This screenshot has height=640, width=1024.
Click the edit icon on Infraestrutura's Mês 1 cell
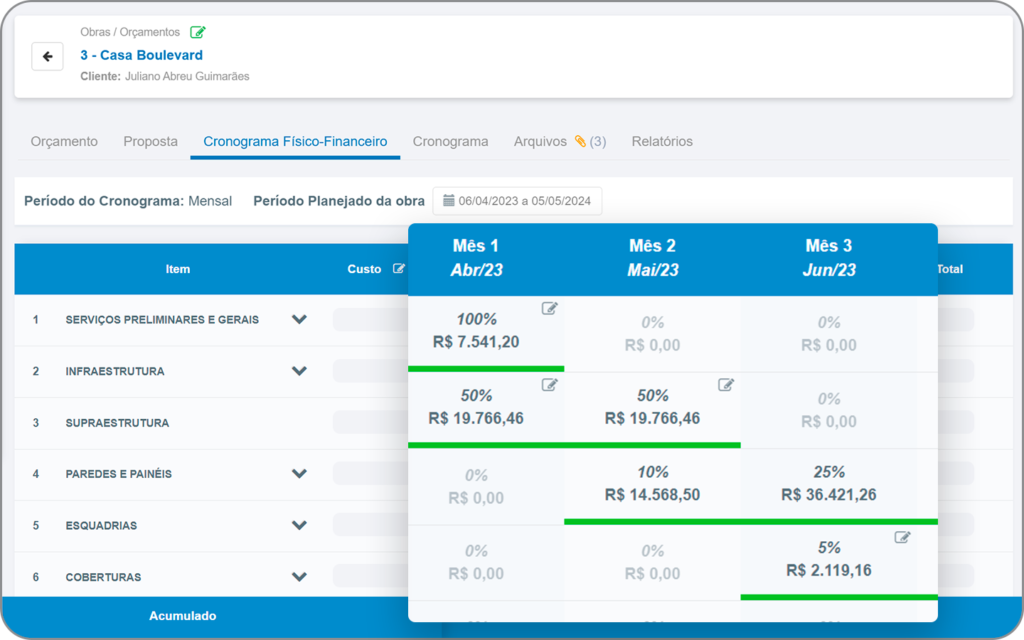549,383
